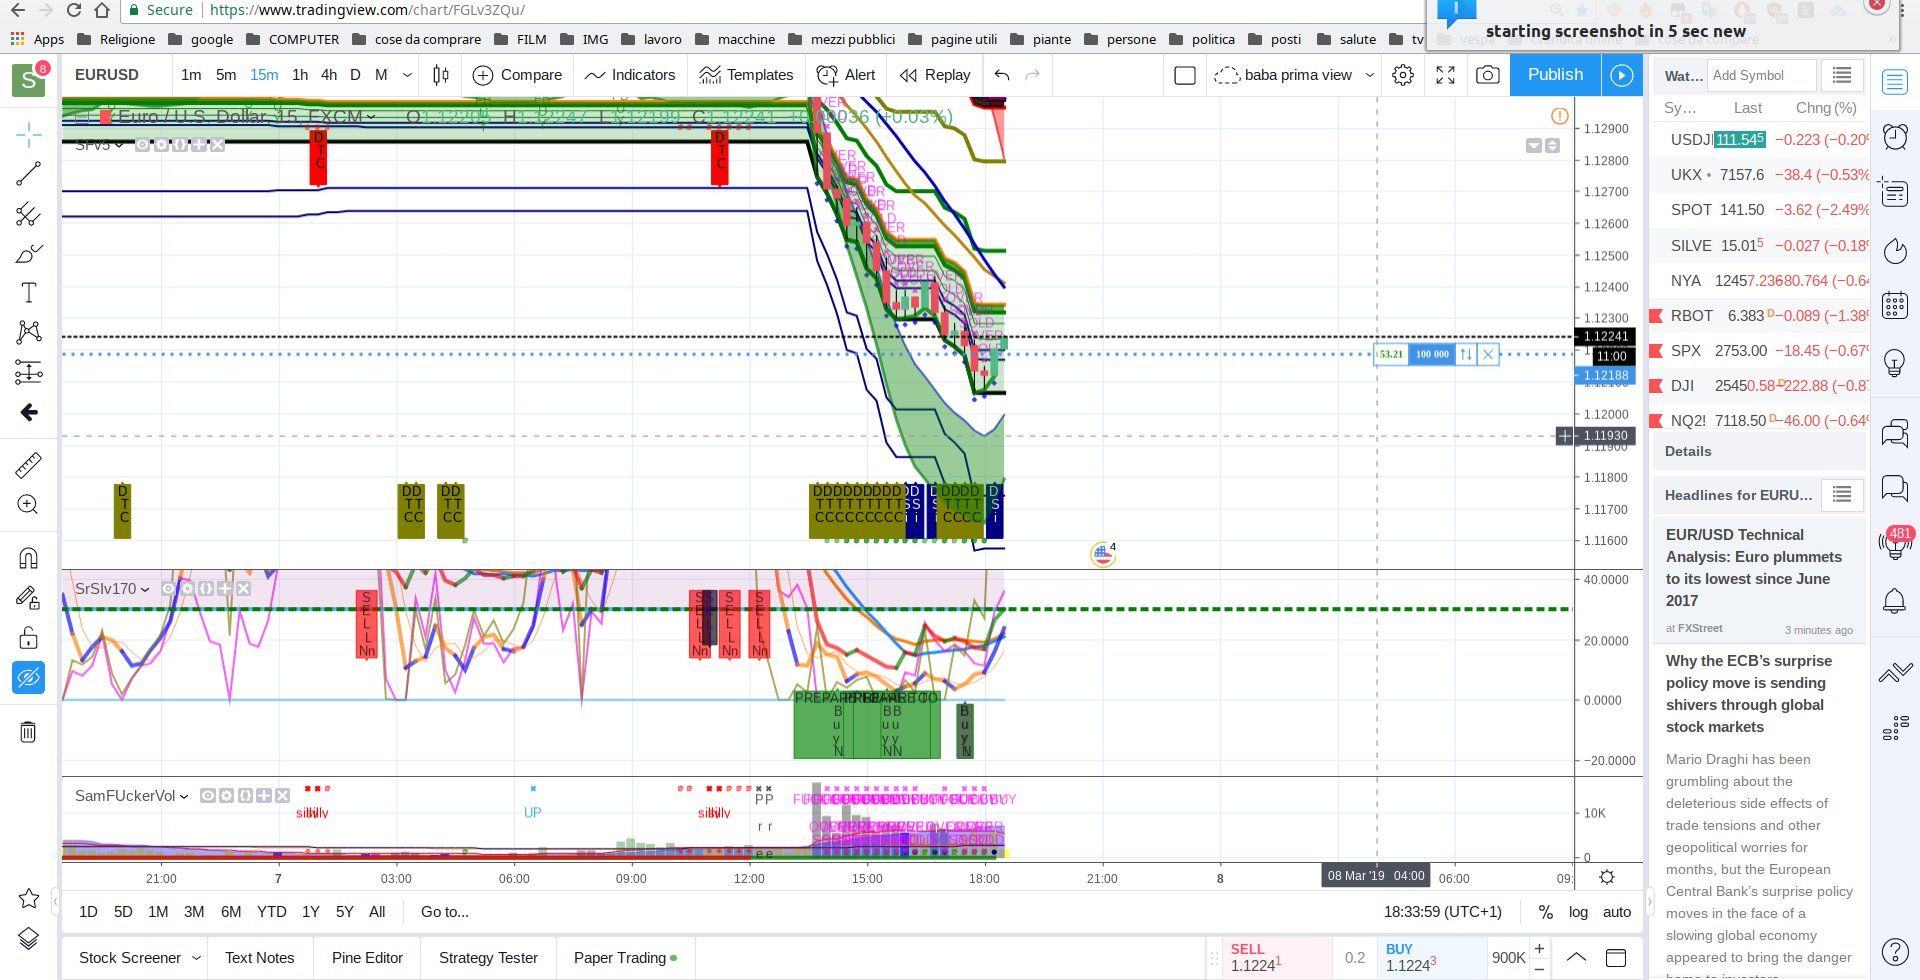Type in Add Symbol field
Image resolution: width=1920 pixels, height=980 pixels.
click(1761, 75)
